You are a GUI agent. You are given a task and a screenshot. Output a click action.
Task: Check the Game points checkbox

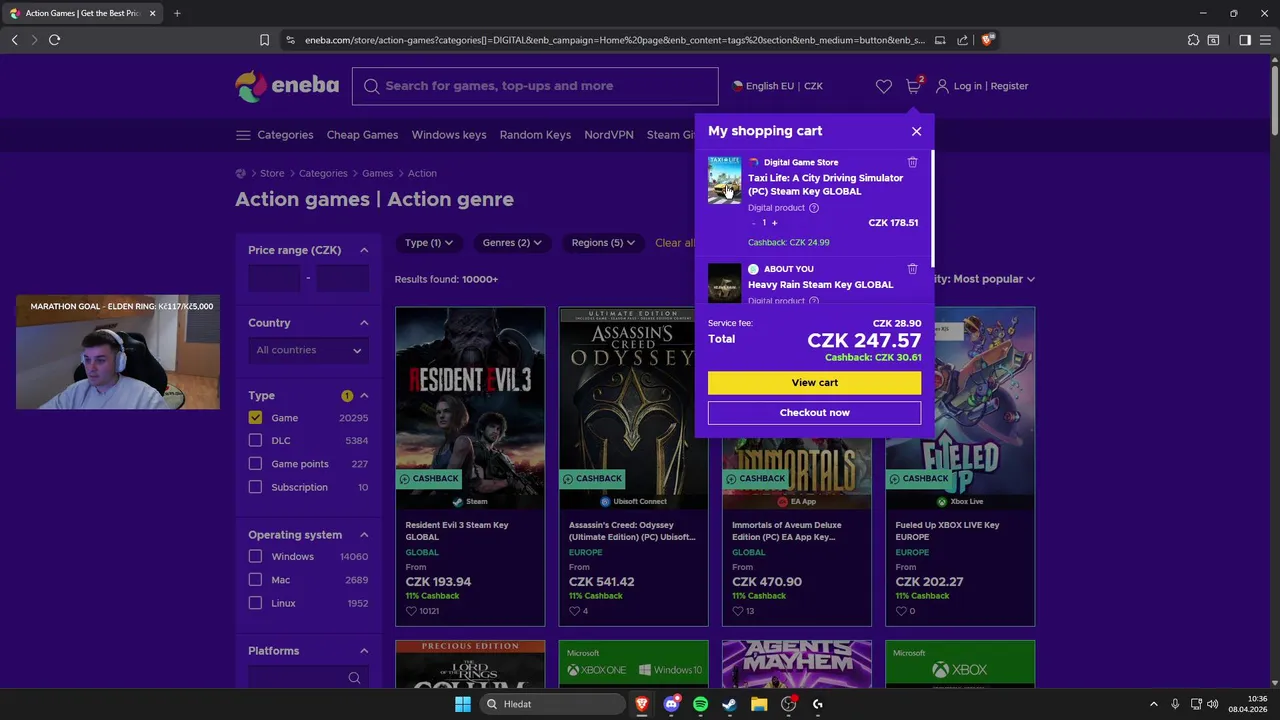pos(255,464)
